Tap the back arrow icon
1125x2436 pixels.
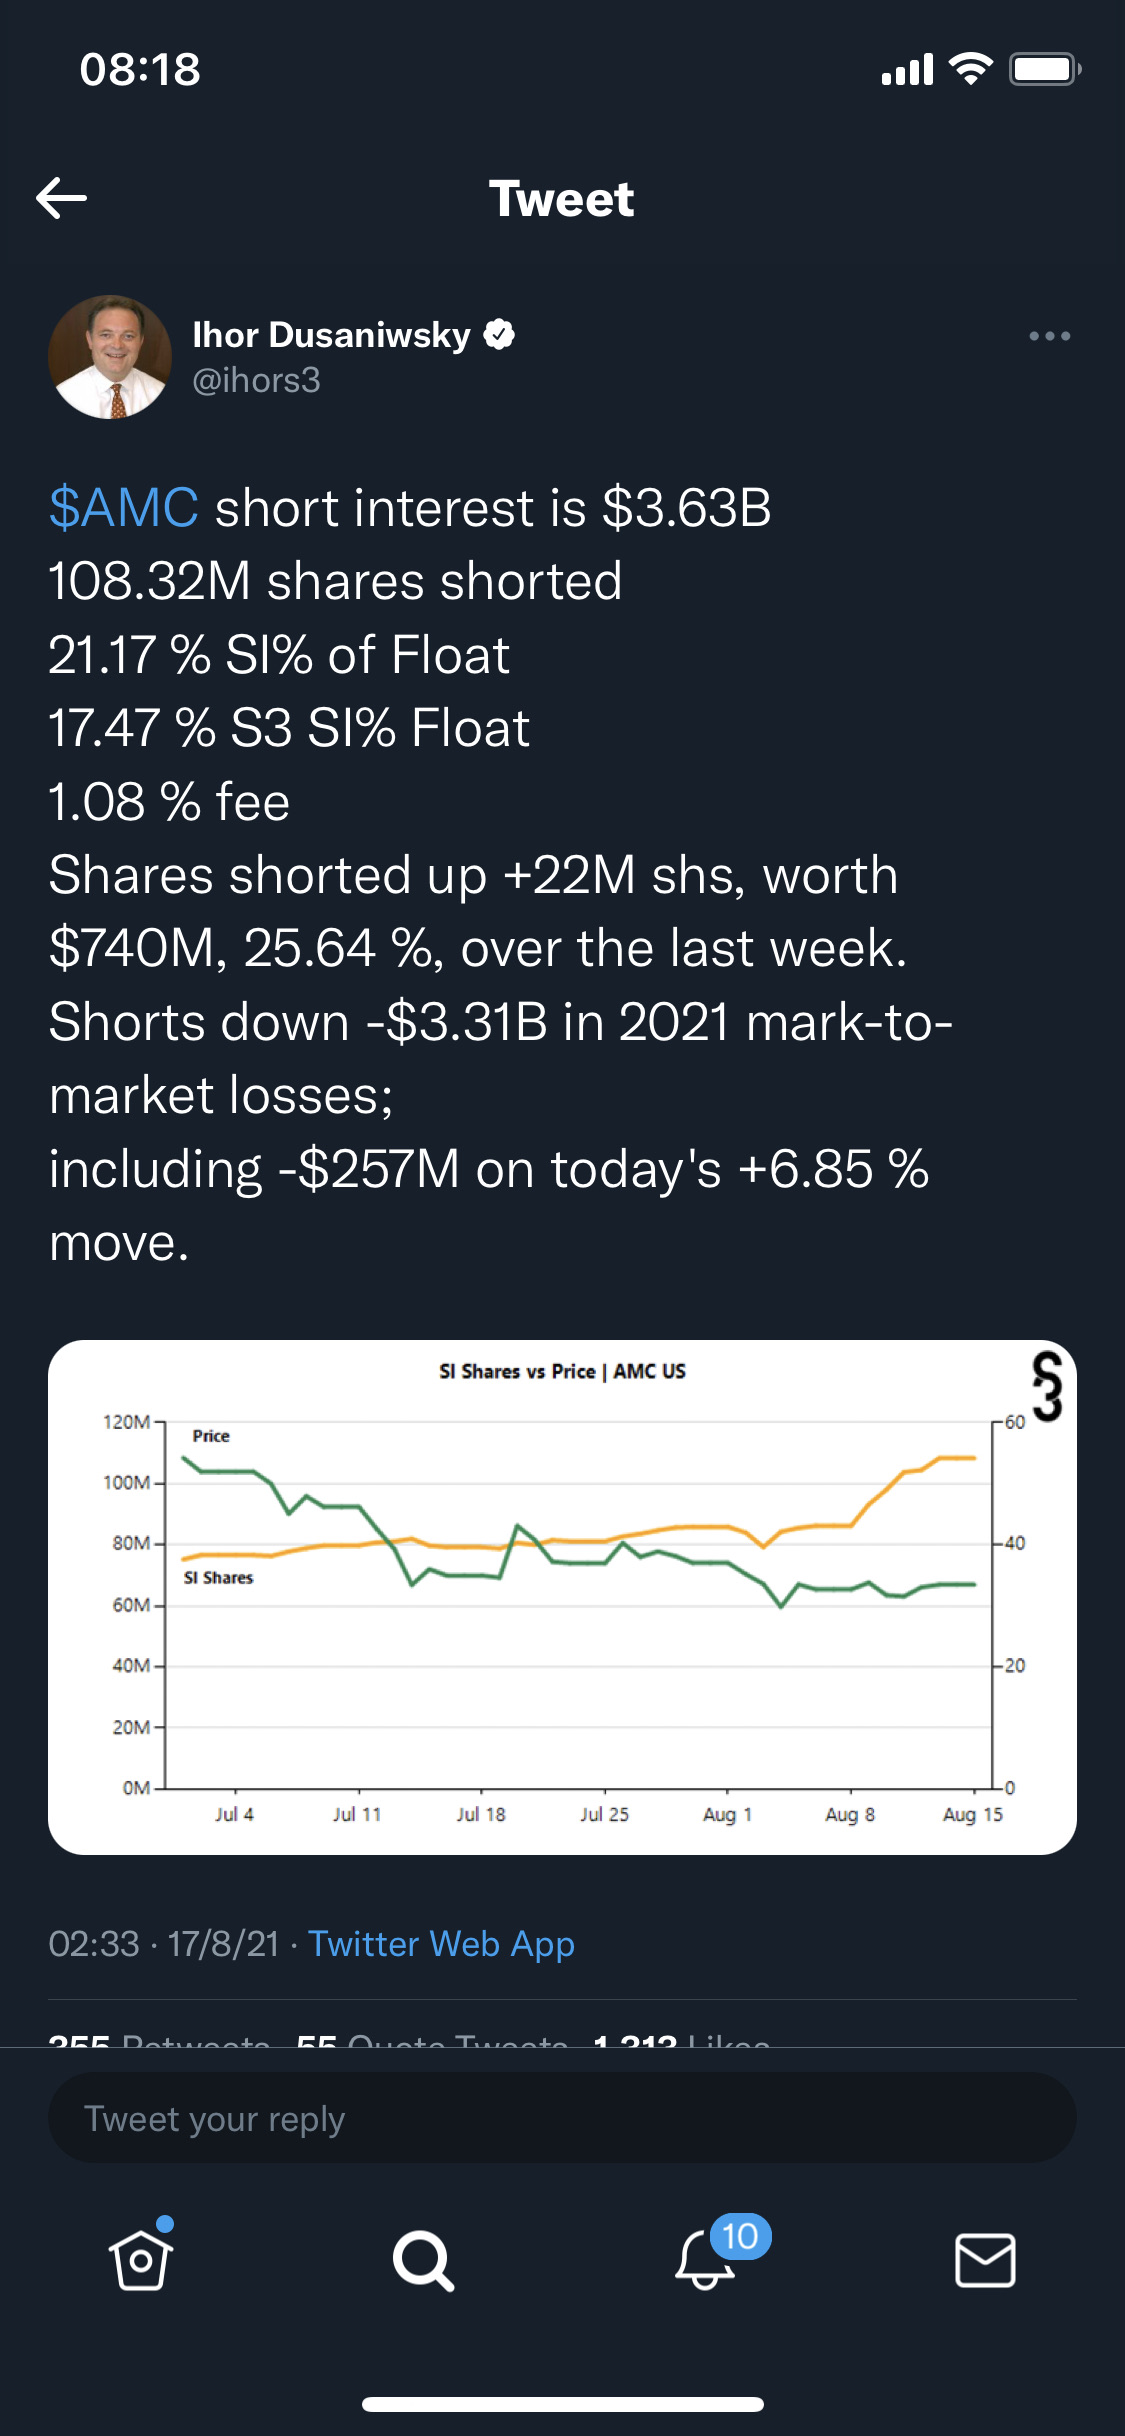click(62, 198)
